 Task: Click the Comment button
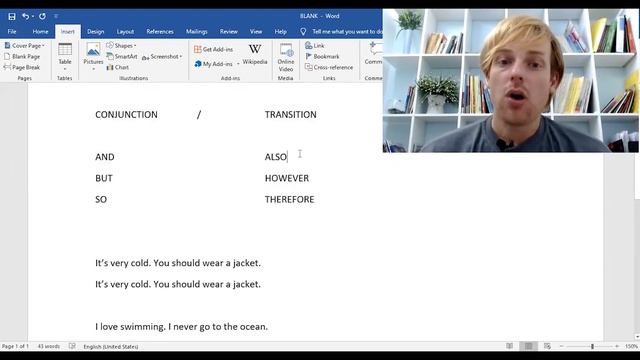pyautogui.click(x=373, y=54)
